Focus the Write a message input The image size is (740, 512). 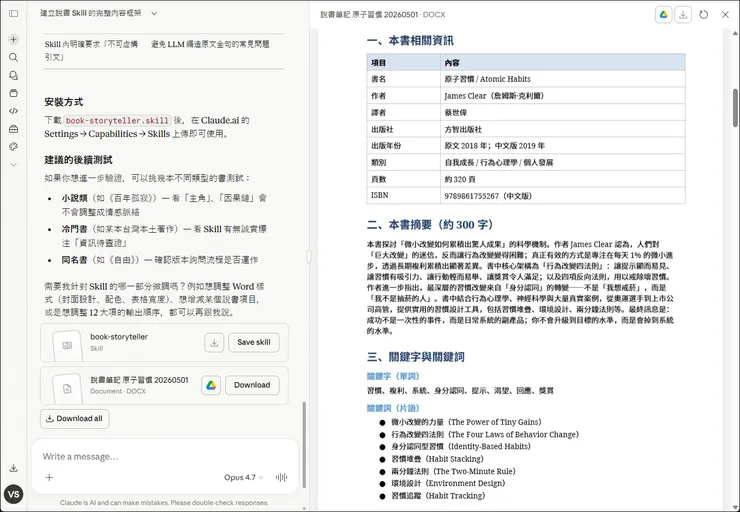click(x=165, y=456)
